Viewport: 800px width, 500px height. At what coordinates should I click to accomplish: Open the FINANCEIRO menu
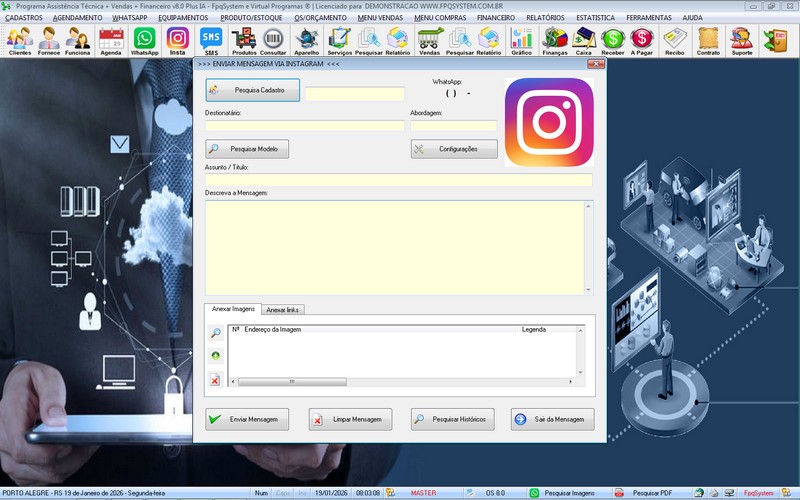[x=495, y=18]
